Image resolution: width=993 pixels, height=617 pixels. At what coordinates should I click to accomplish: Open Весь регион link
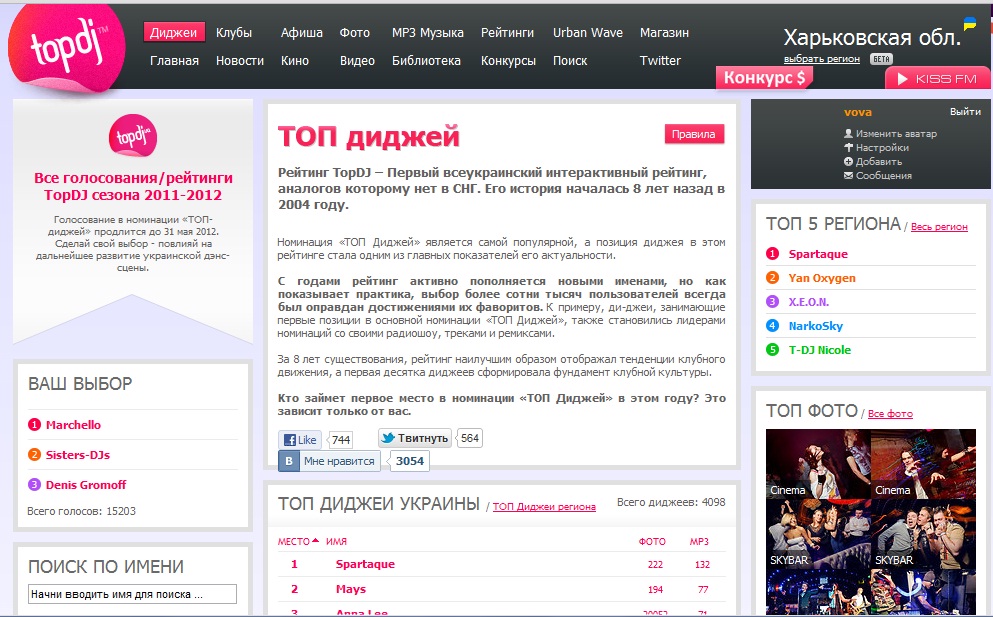pos(939,227)
